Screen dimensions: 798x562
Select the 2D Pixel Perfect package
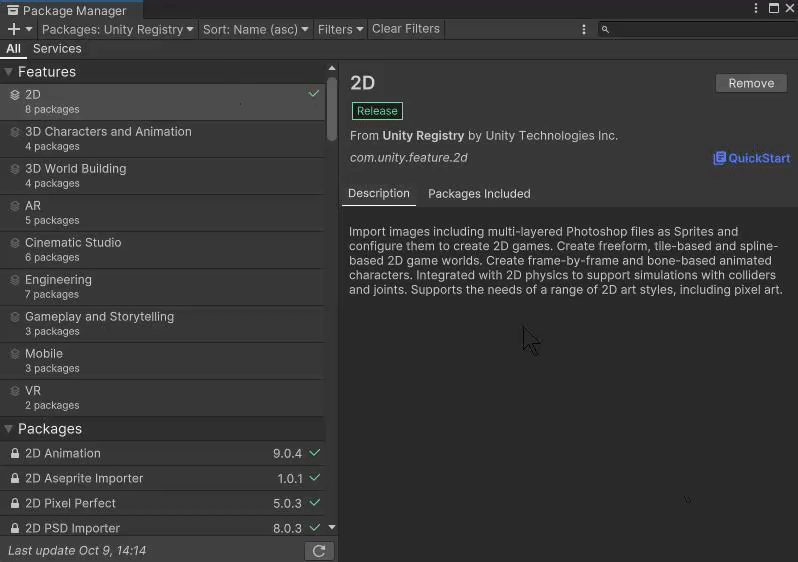point(162,503)
